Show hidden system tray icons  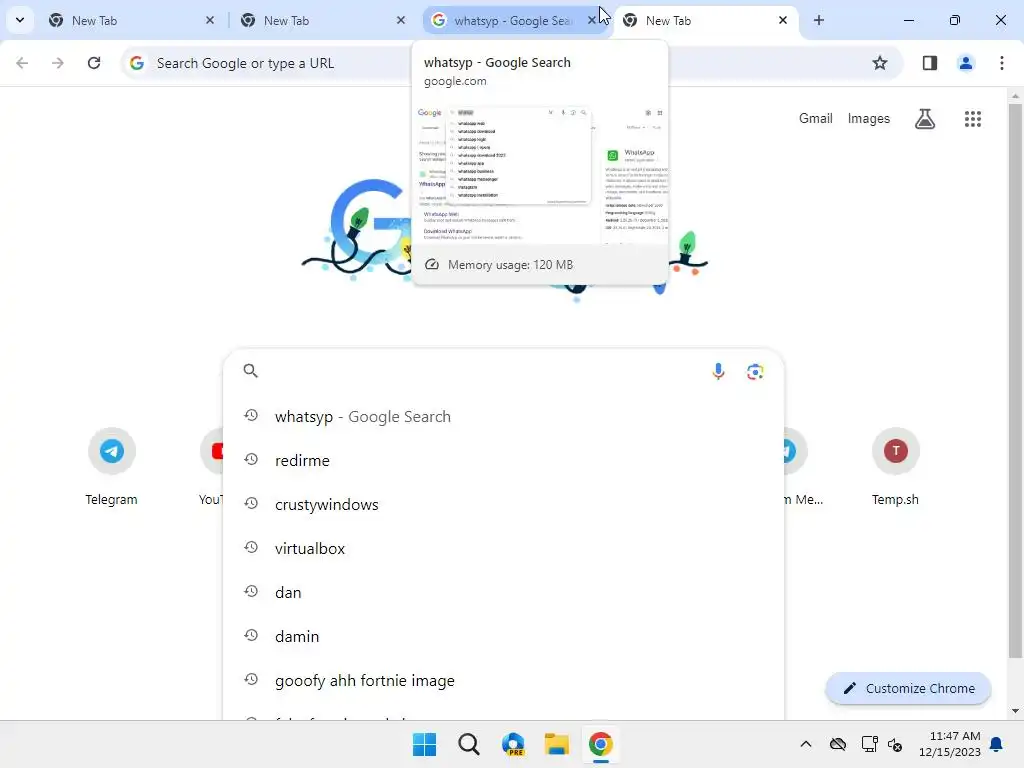pos(806,744)
